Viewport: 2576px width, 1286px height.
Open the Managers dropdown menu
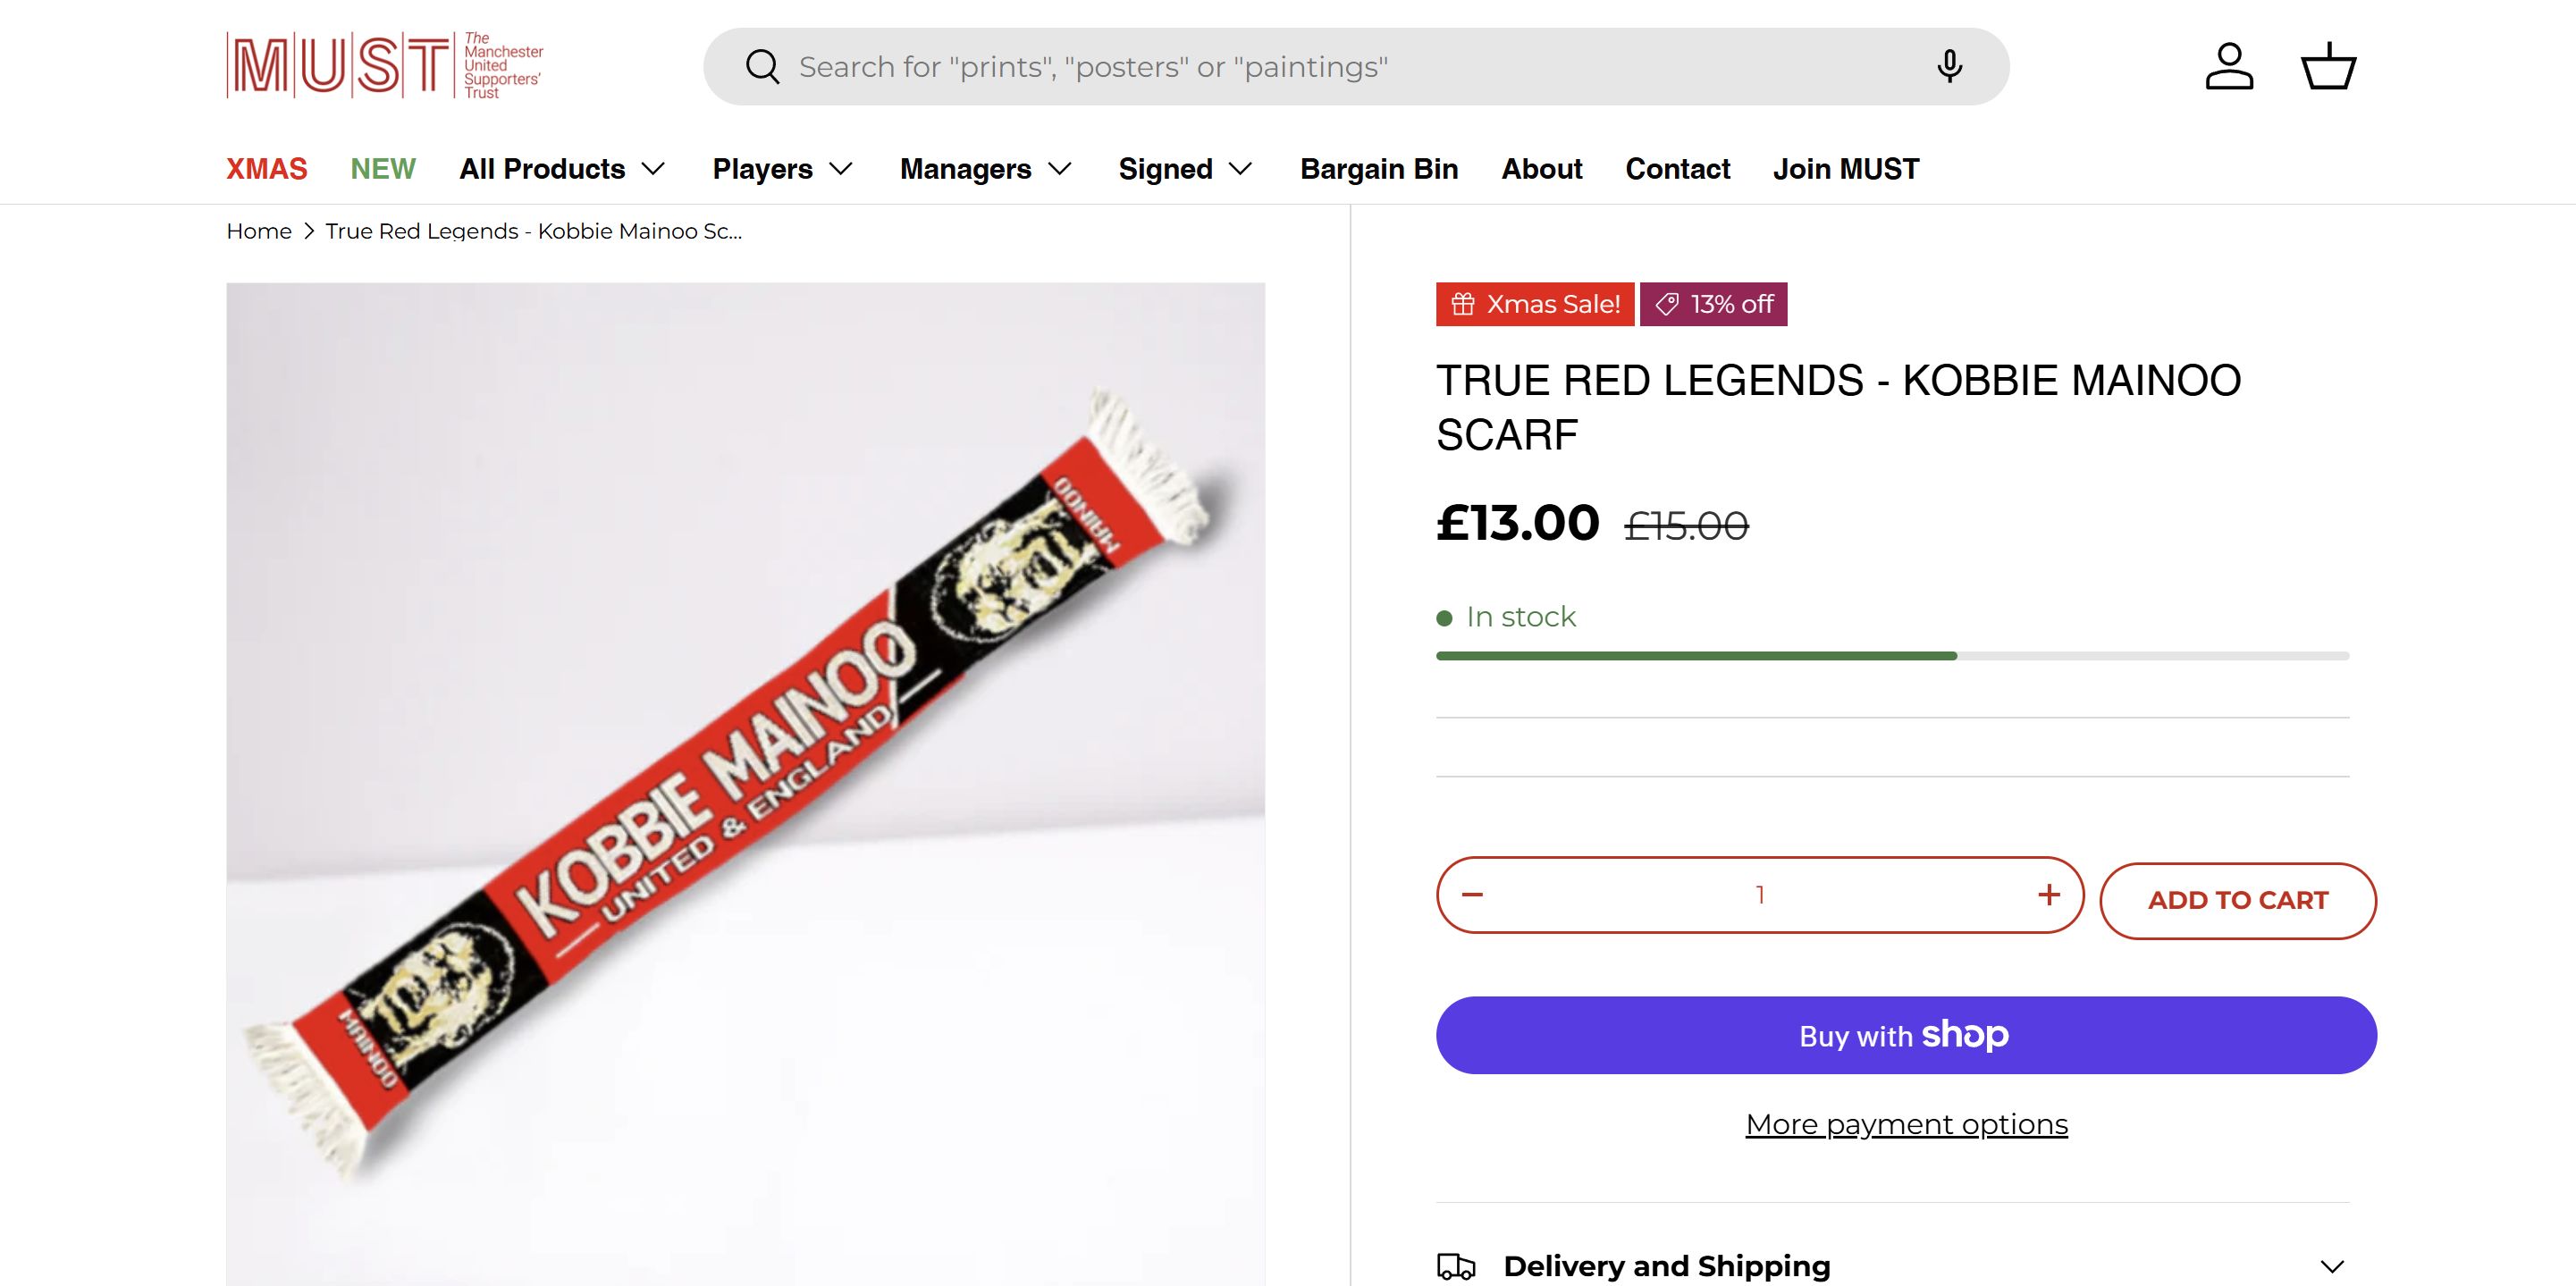(985, 169)
